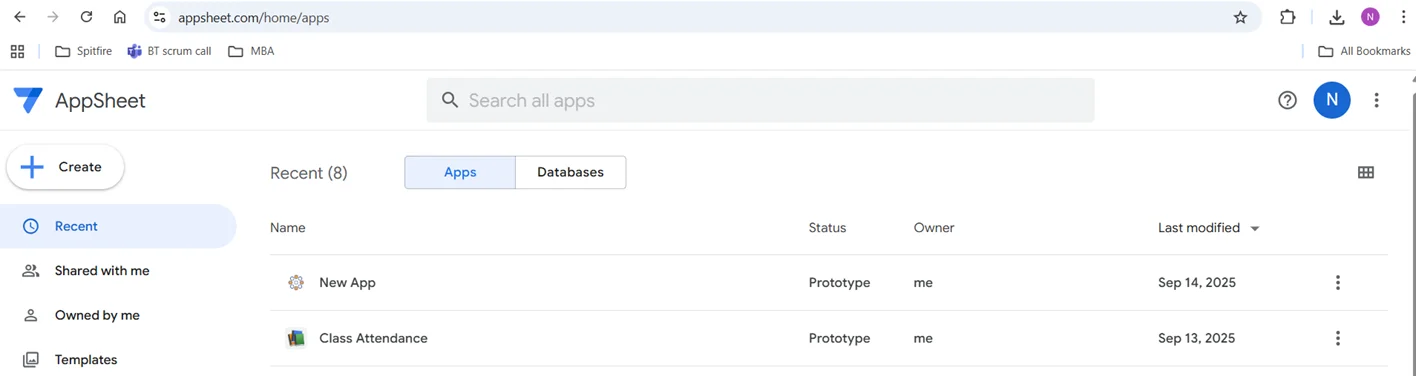Open the MBA bookmark folder
The image size is (1416, 376).
click(251, 51)
